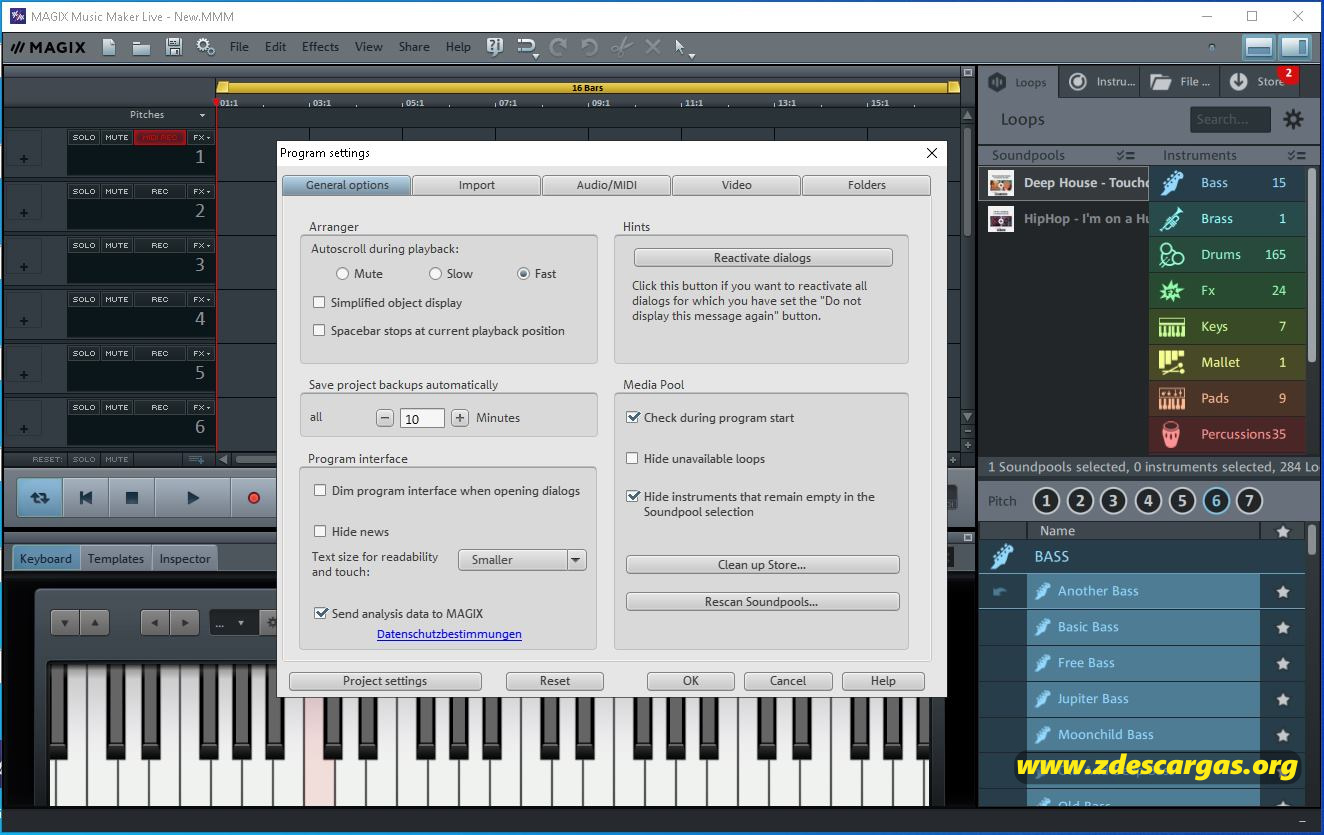Click the Loops search field
The height and width of the screenshot is (835, 1324).
(x=1231, y=120)
